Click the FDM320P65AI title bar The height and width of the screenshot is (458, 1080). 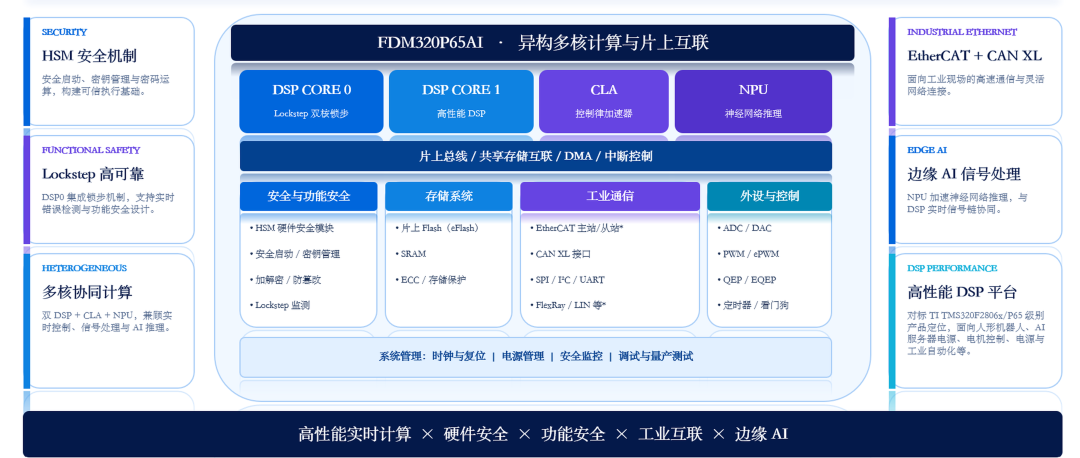pyautogui.click(x=543, y=43)
